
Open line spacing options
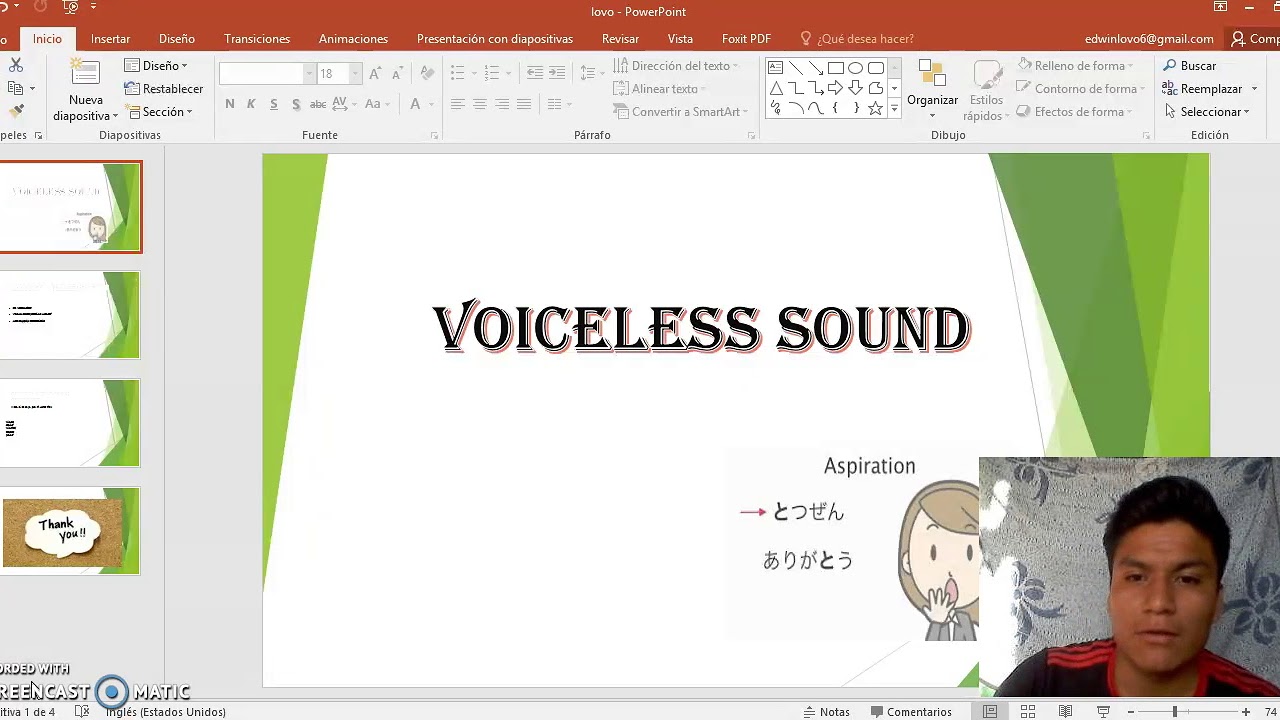coord(591,73)
